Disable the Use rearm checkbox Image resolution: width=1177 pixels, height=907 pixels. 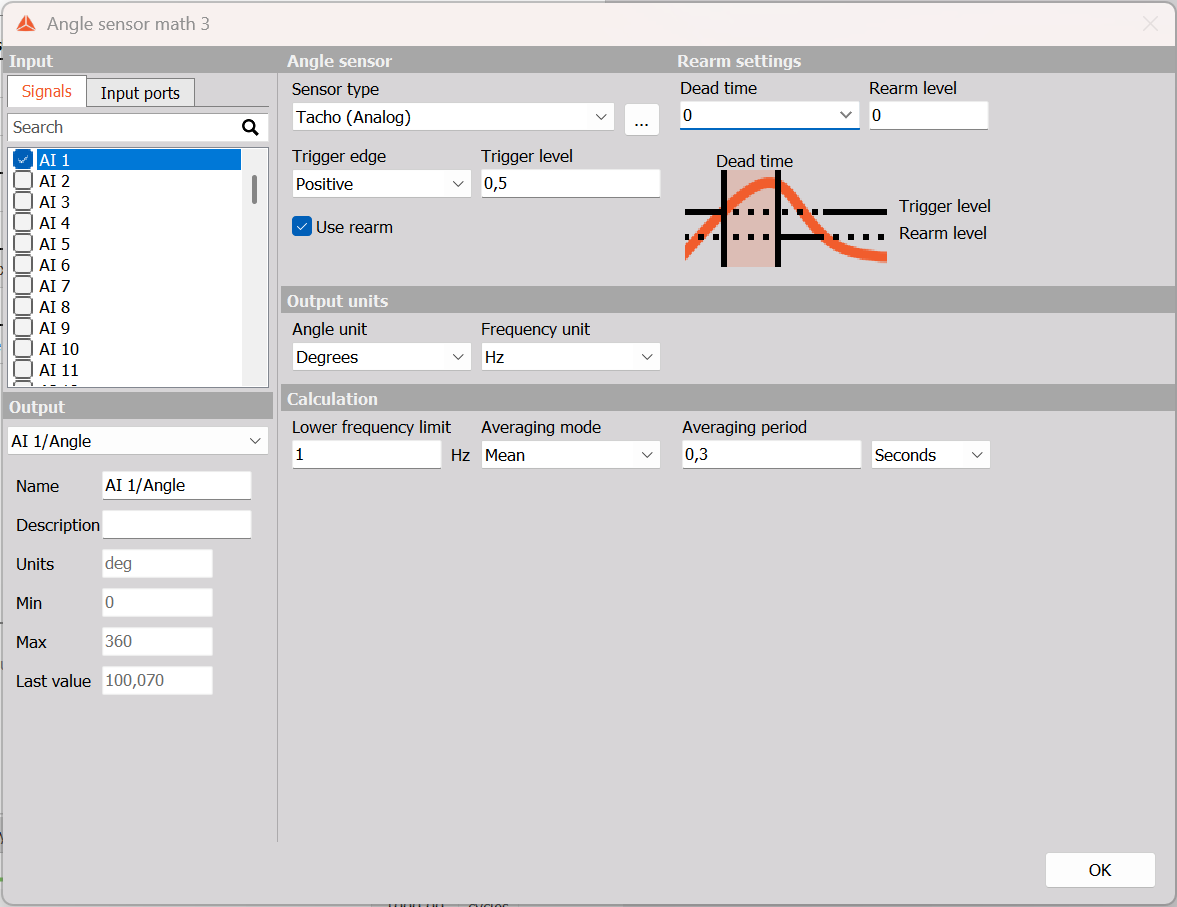pos(302,227)
